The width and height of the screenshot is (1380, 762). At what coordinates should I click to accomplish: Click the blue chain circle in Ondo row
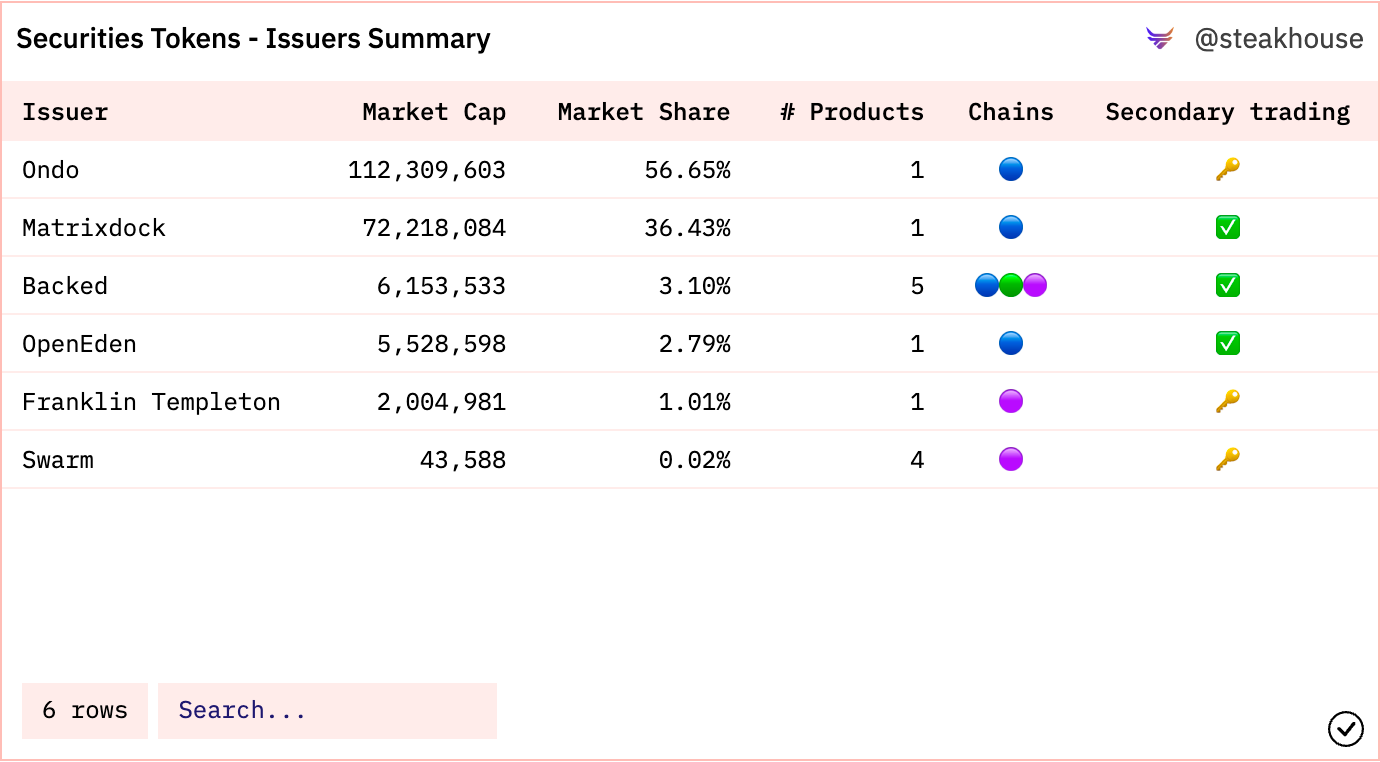pos(1011,170)
